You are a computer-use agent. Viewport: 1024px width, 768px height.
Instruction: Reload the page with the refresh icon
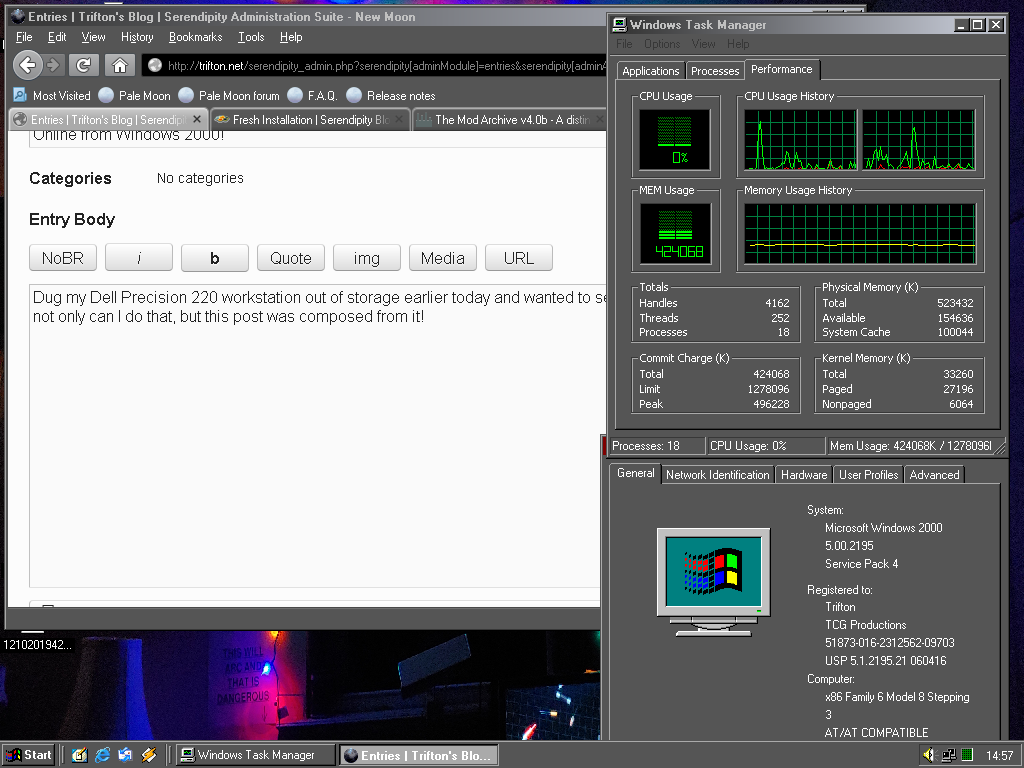tap(84, 65)
